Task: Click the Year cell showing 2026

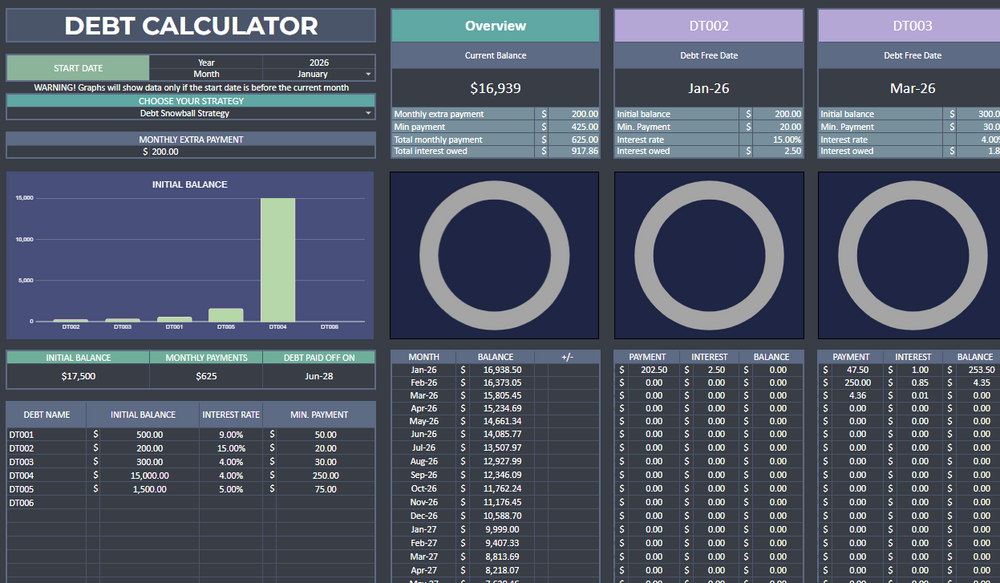Action: coord(319,62)
